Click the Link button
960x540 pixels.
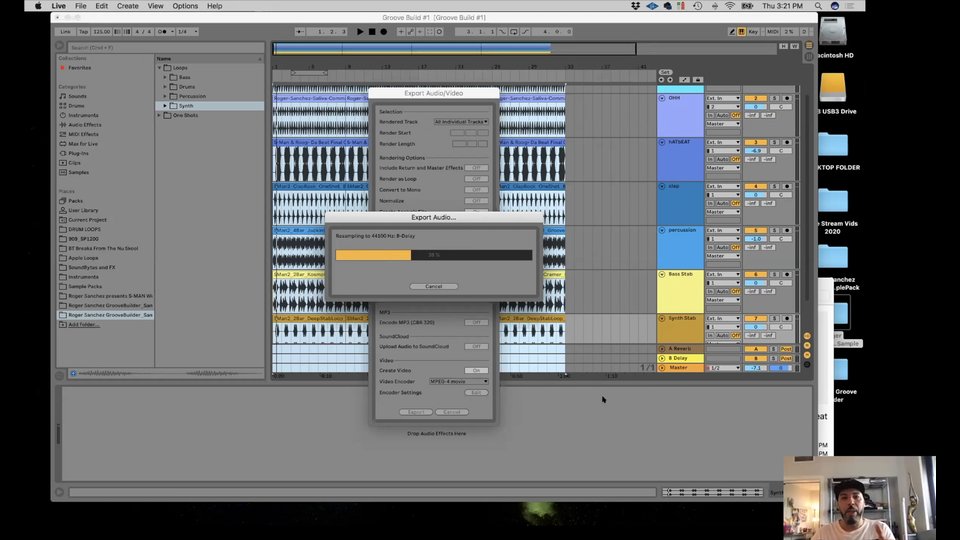coord(66,31)
